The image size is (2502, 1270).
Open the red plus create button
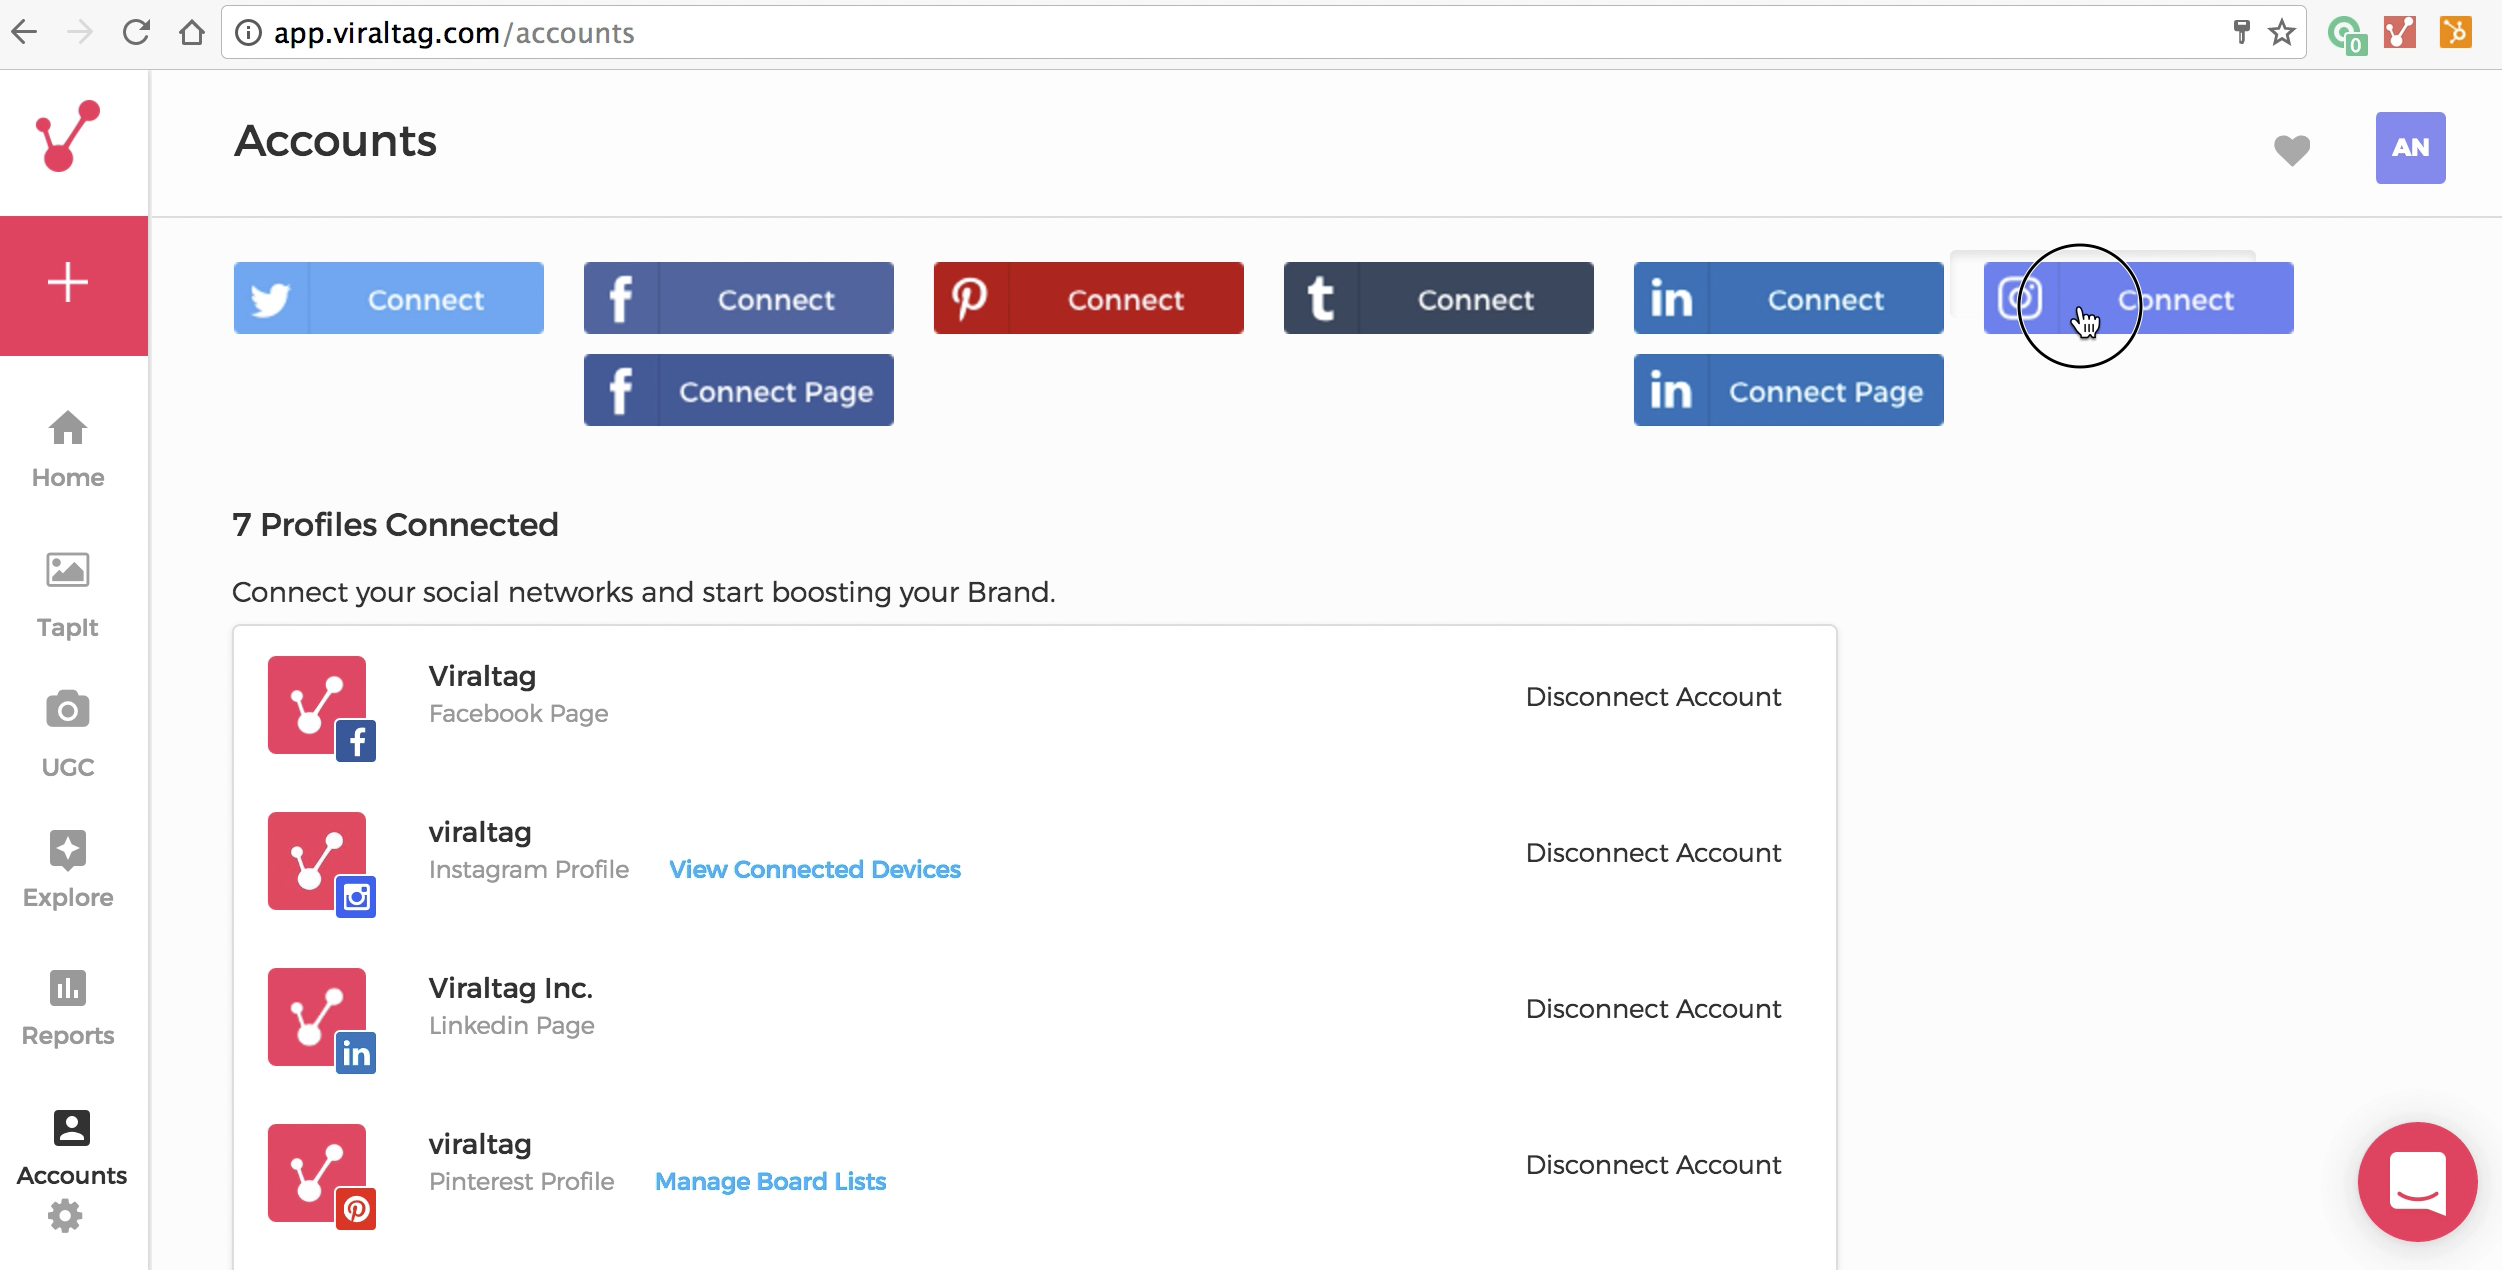tap(74, 285)
